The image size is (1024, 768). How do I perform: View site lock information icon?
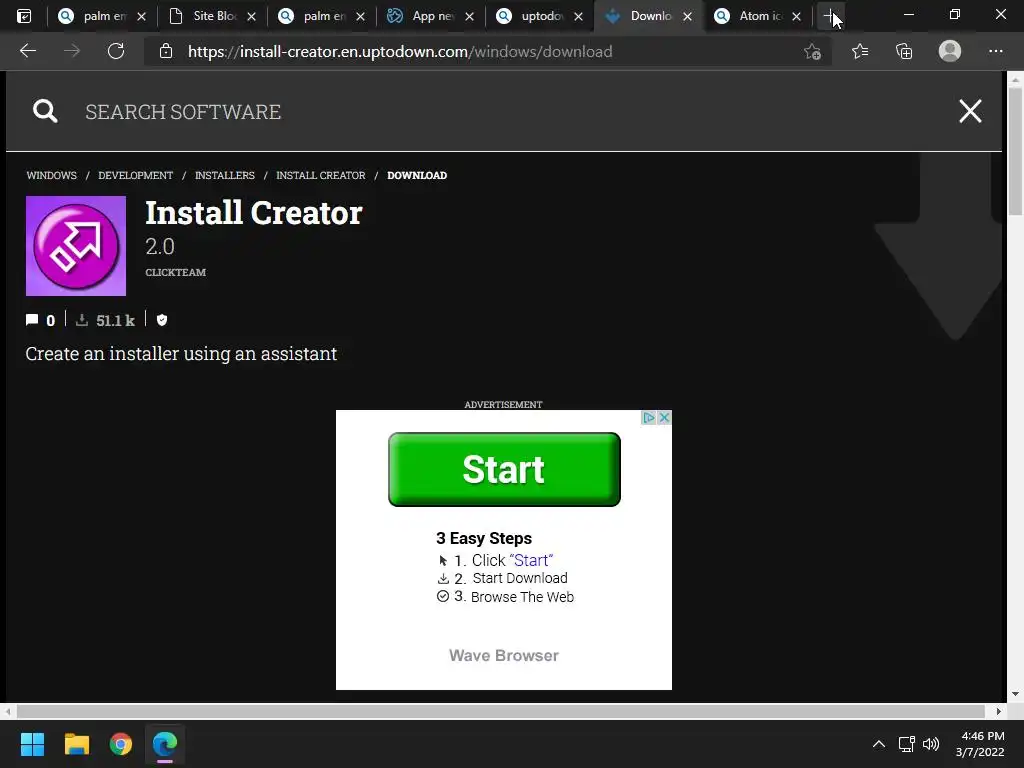166,51
